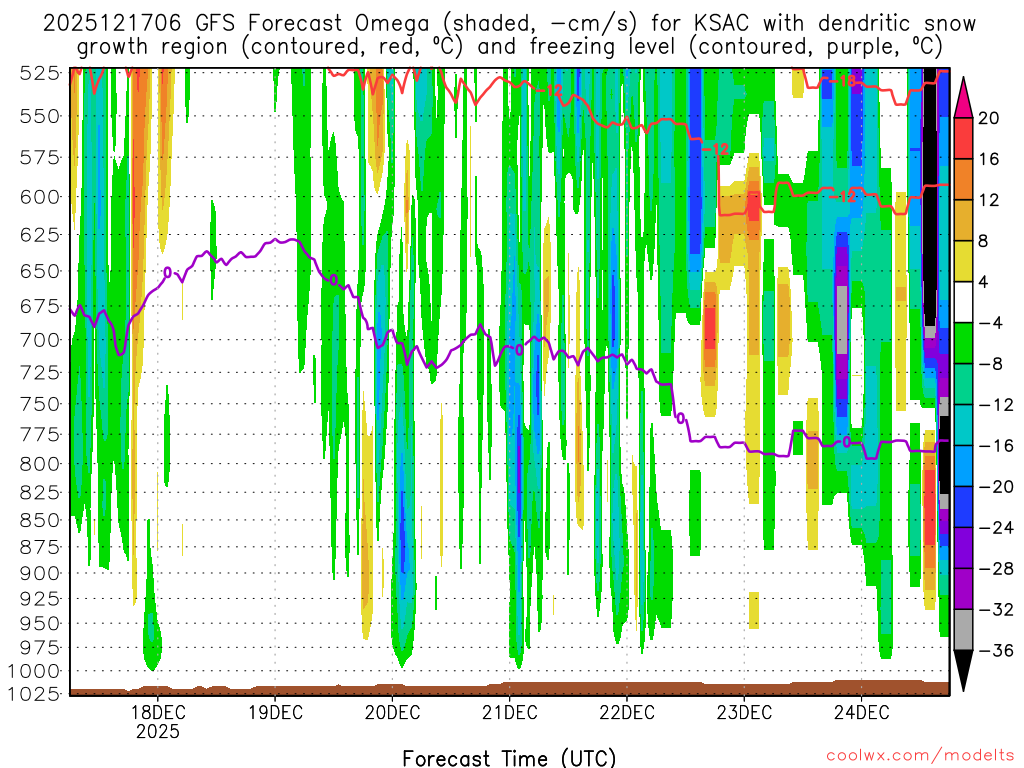The width and height of the screenshot is (1024, 768).
Task: Click the 1000 pressure level label
Action: tap(34, 671)
